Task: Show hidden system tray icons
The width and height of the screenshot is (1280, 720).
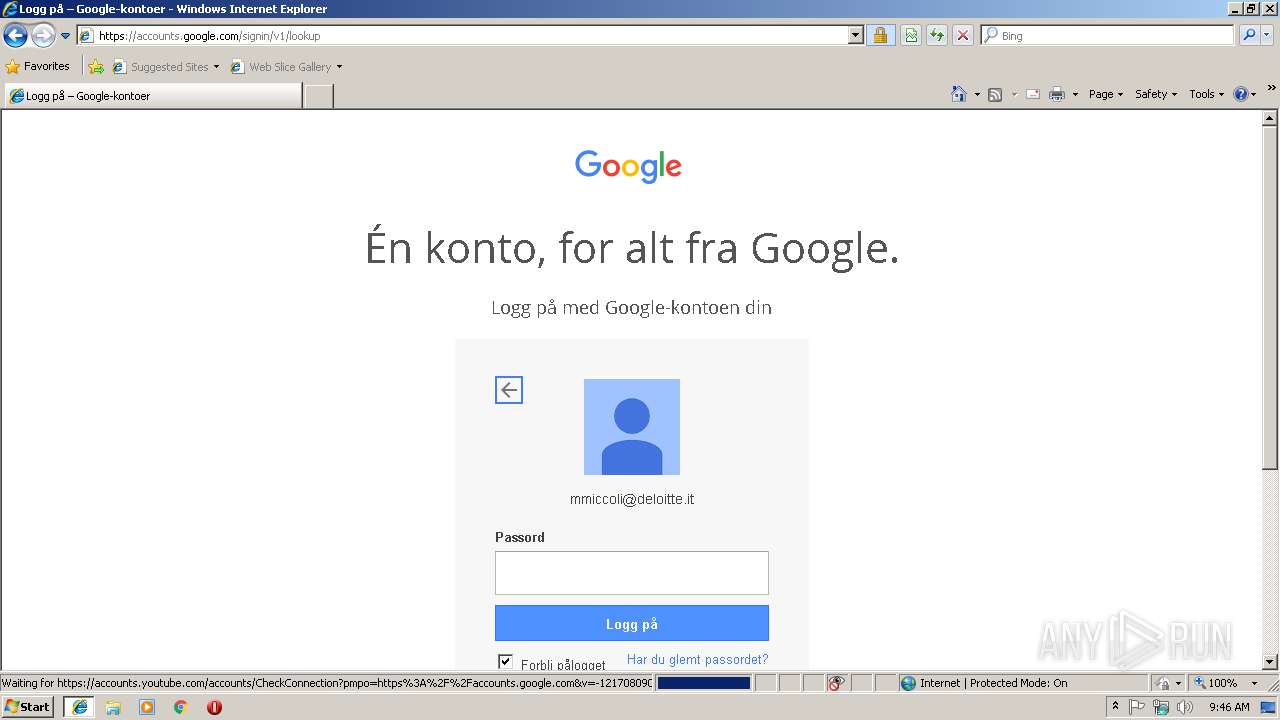Action: (1115, 707)
